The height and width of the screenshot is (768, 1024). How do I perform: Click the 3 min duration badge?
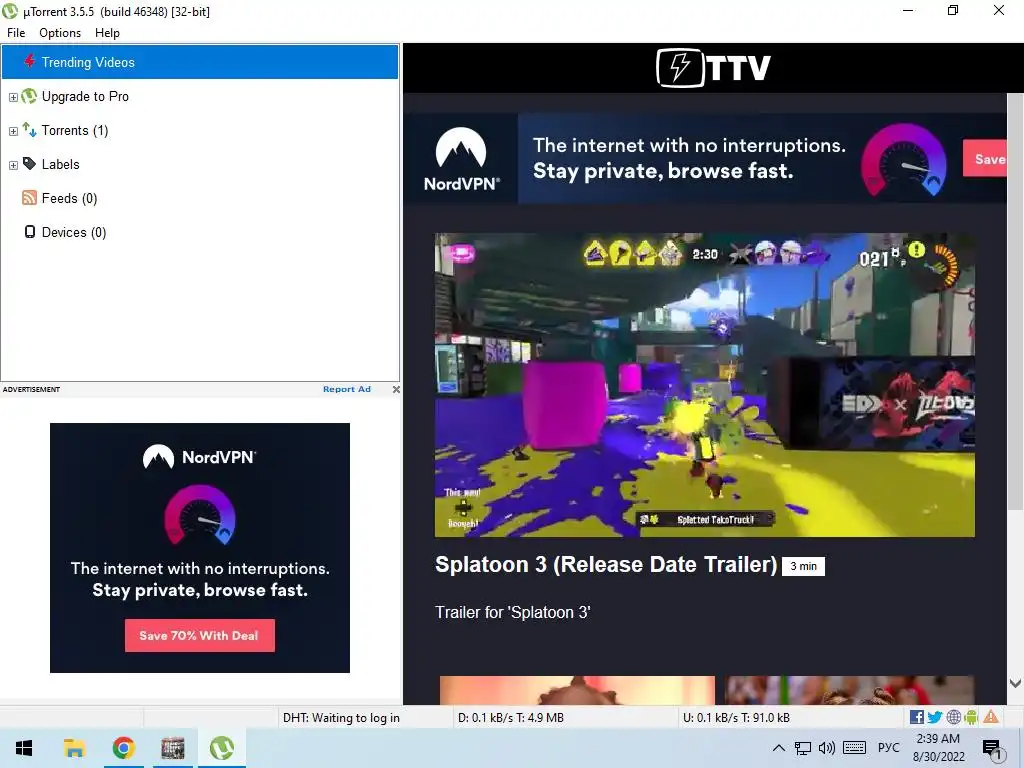pos(803,566)
